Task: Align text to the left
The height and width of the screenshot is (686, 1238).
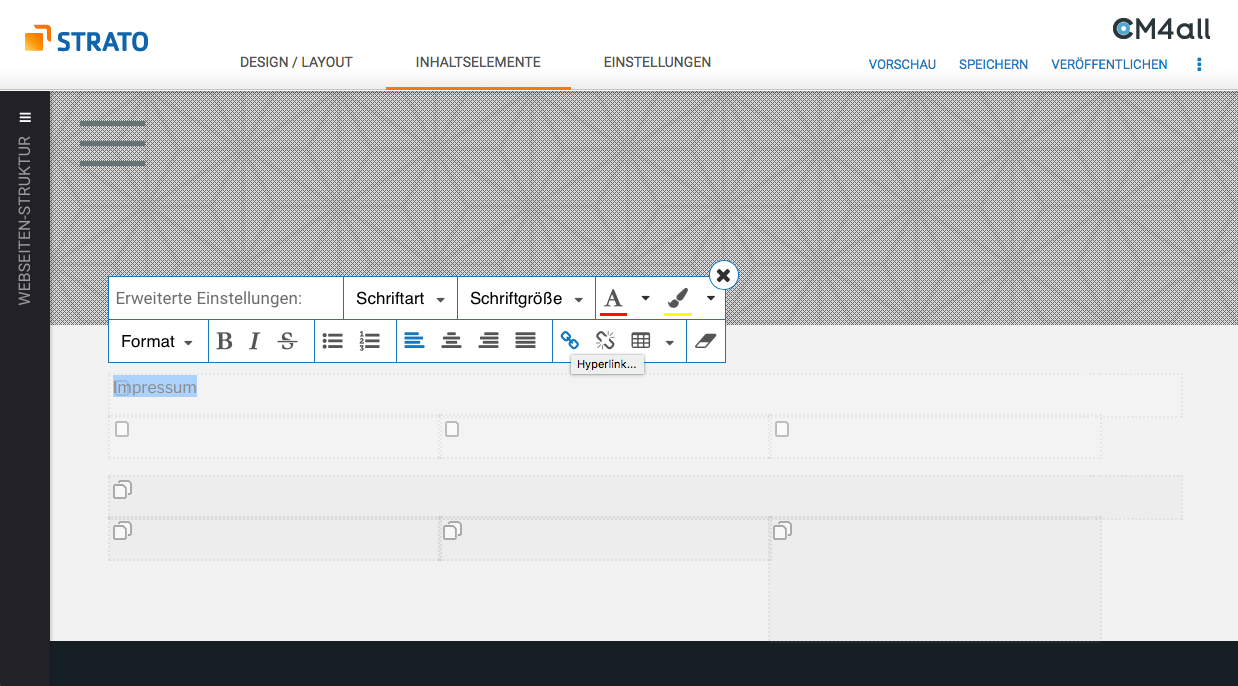Action: (x=414, y=341)
